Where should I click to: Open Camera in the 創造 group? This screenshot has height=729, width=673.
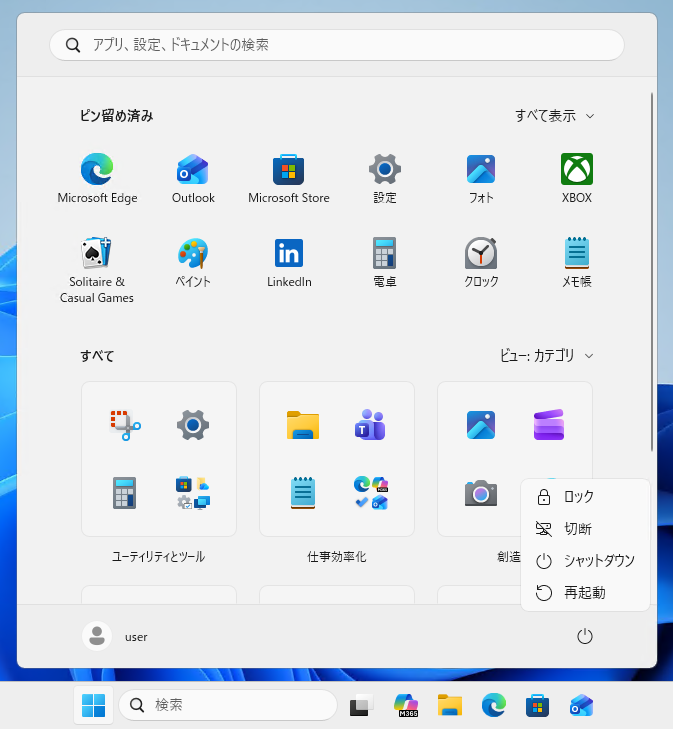point(481,493)
